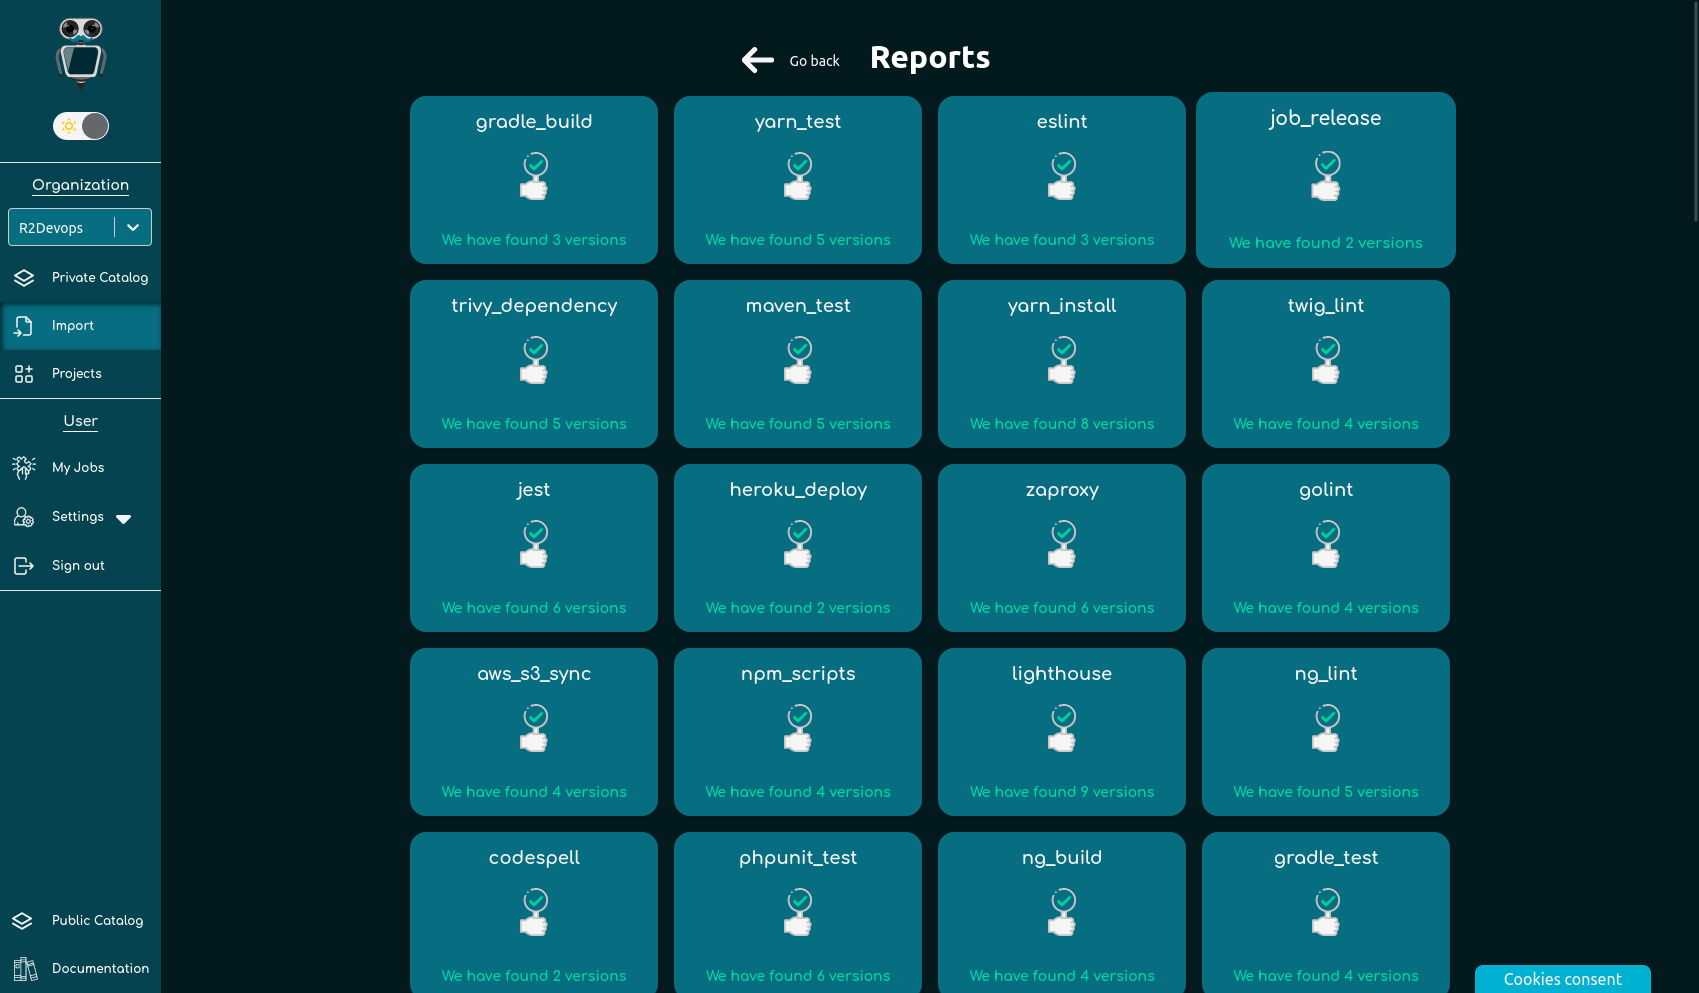Open the Documentation books icon

[x=25, y=969]
